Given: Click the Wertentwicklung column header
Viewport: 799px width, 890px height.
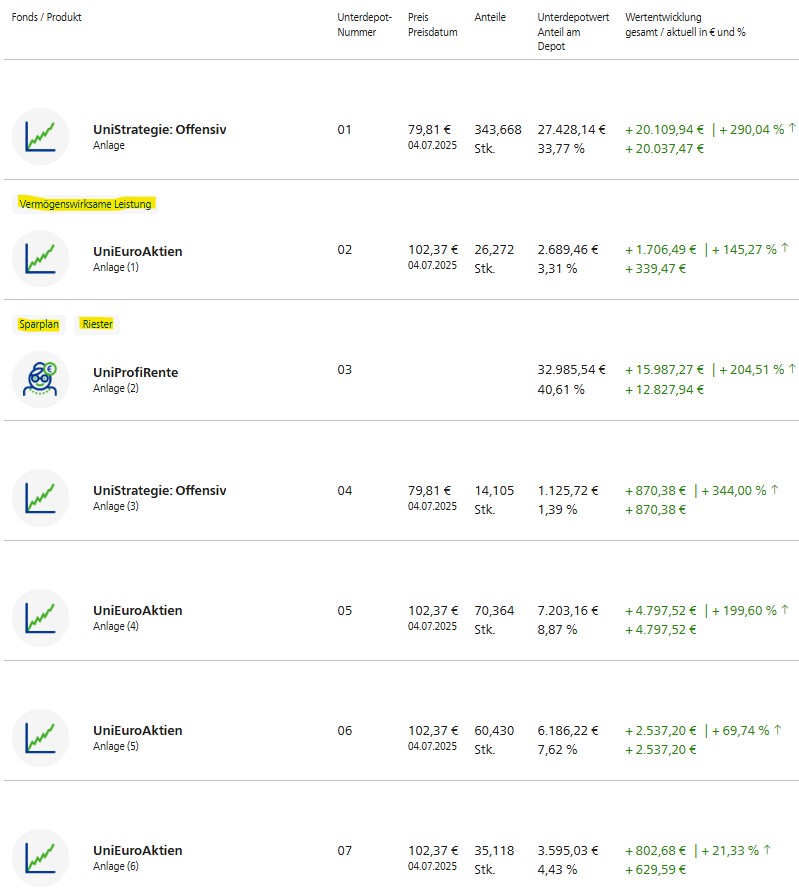Looking at the screenshot, I should click(663, 18).
